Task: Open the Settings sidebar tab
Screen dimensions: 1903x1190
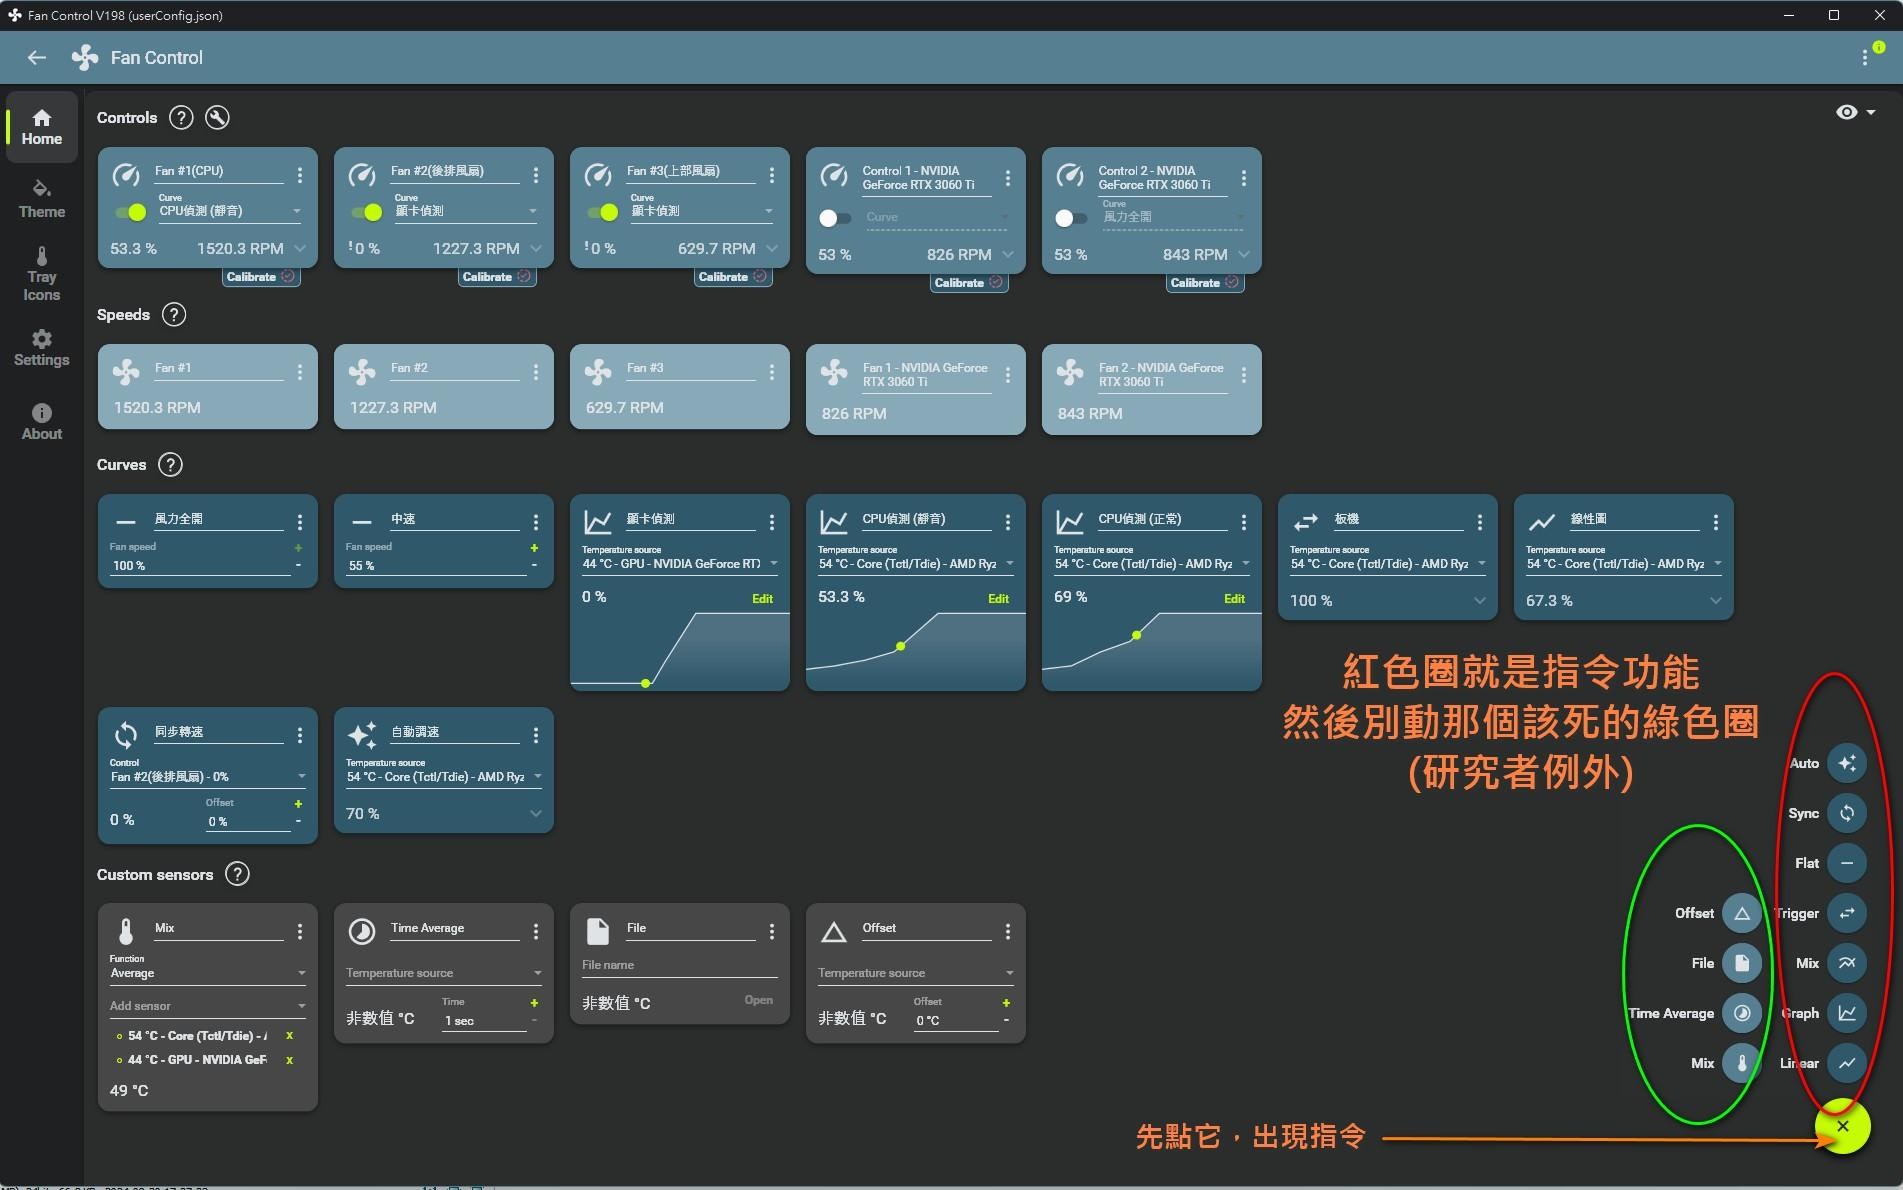Action: click(42, 348)
